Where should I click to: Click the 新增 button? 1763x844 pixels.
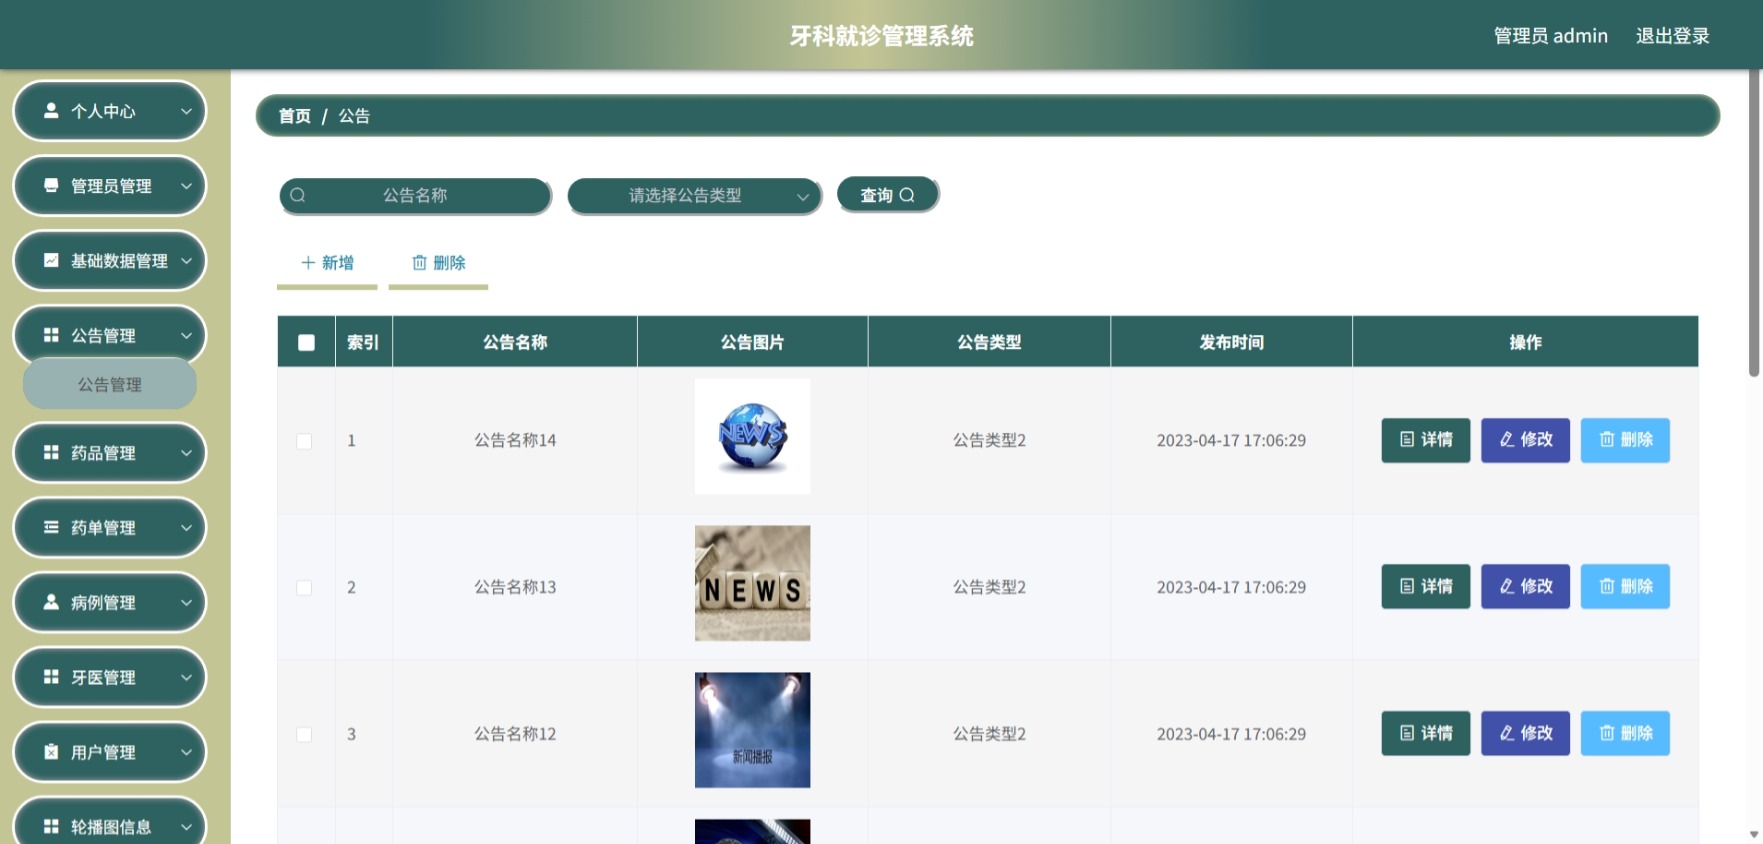[x=327, y=263]
